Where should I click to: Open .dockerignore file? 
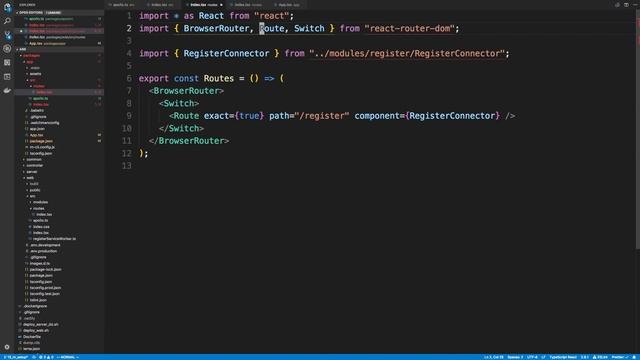coord(35,306)
